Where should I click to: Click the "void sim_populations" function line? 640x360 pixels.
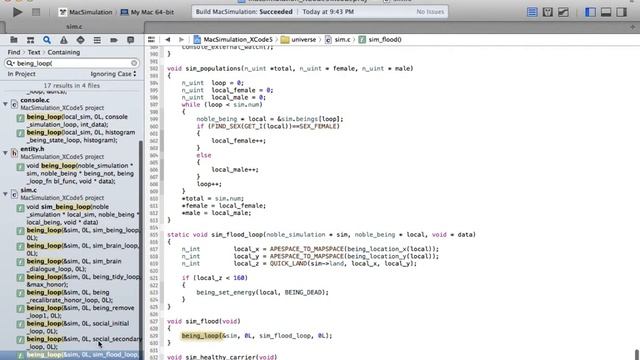click(x=290, y=68)
